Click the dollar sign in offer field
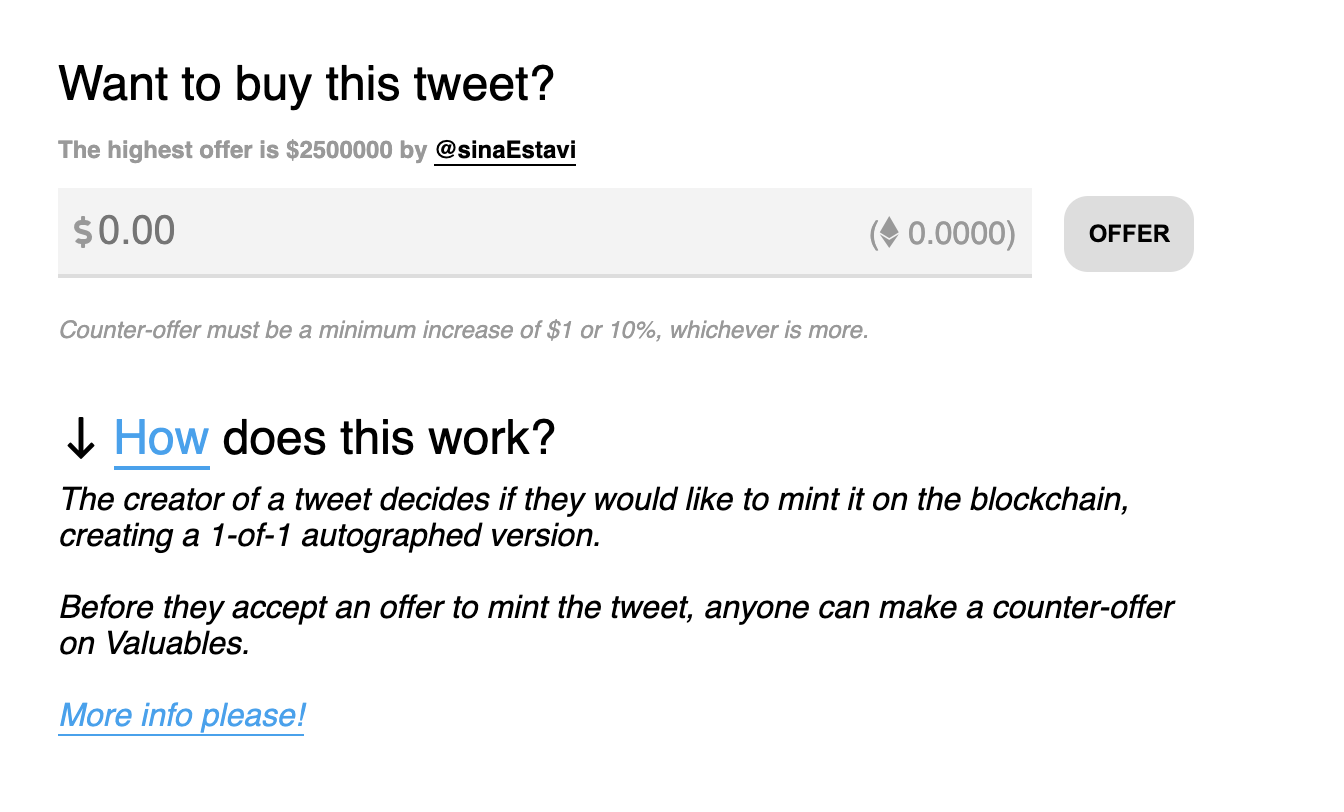 point(83,233)
